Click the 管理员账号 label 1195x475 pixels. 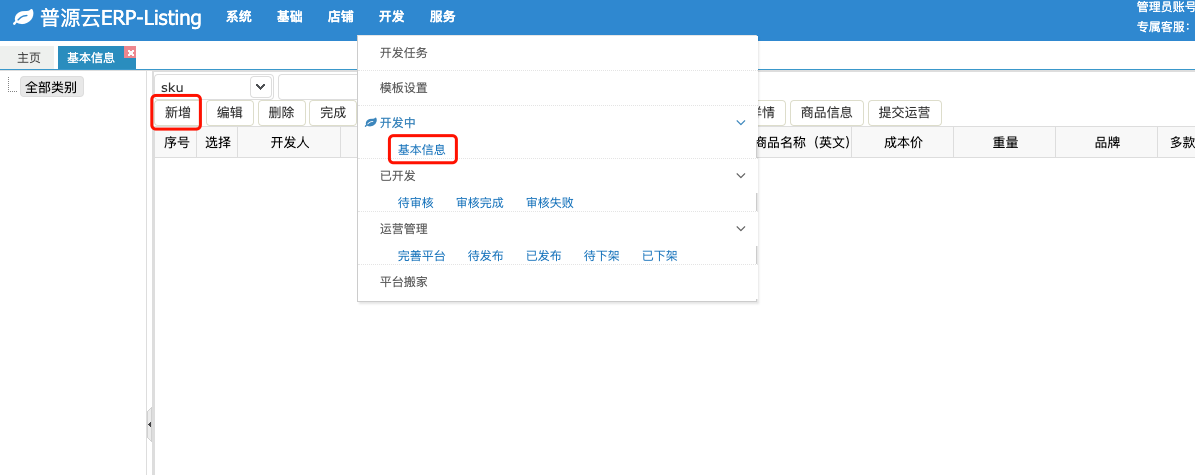coord(1165,7)
